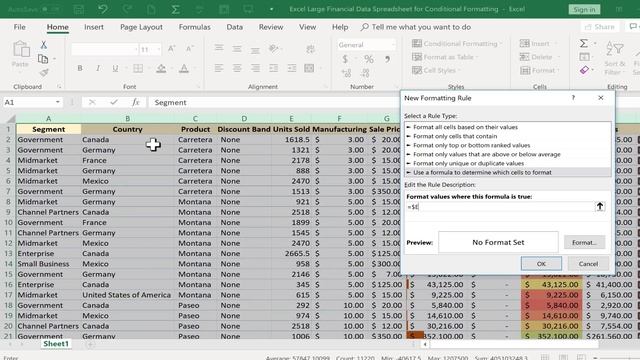
Task: Switch to the Insert tab
Action: pyautogui.click(x=94, y=27)
